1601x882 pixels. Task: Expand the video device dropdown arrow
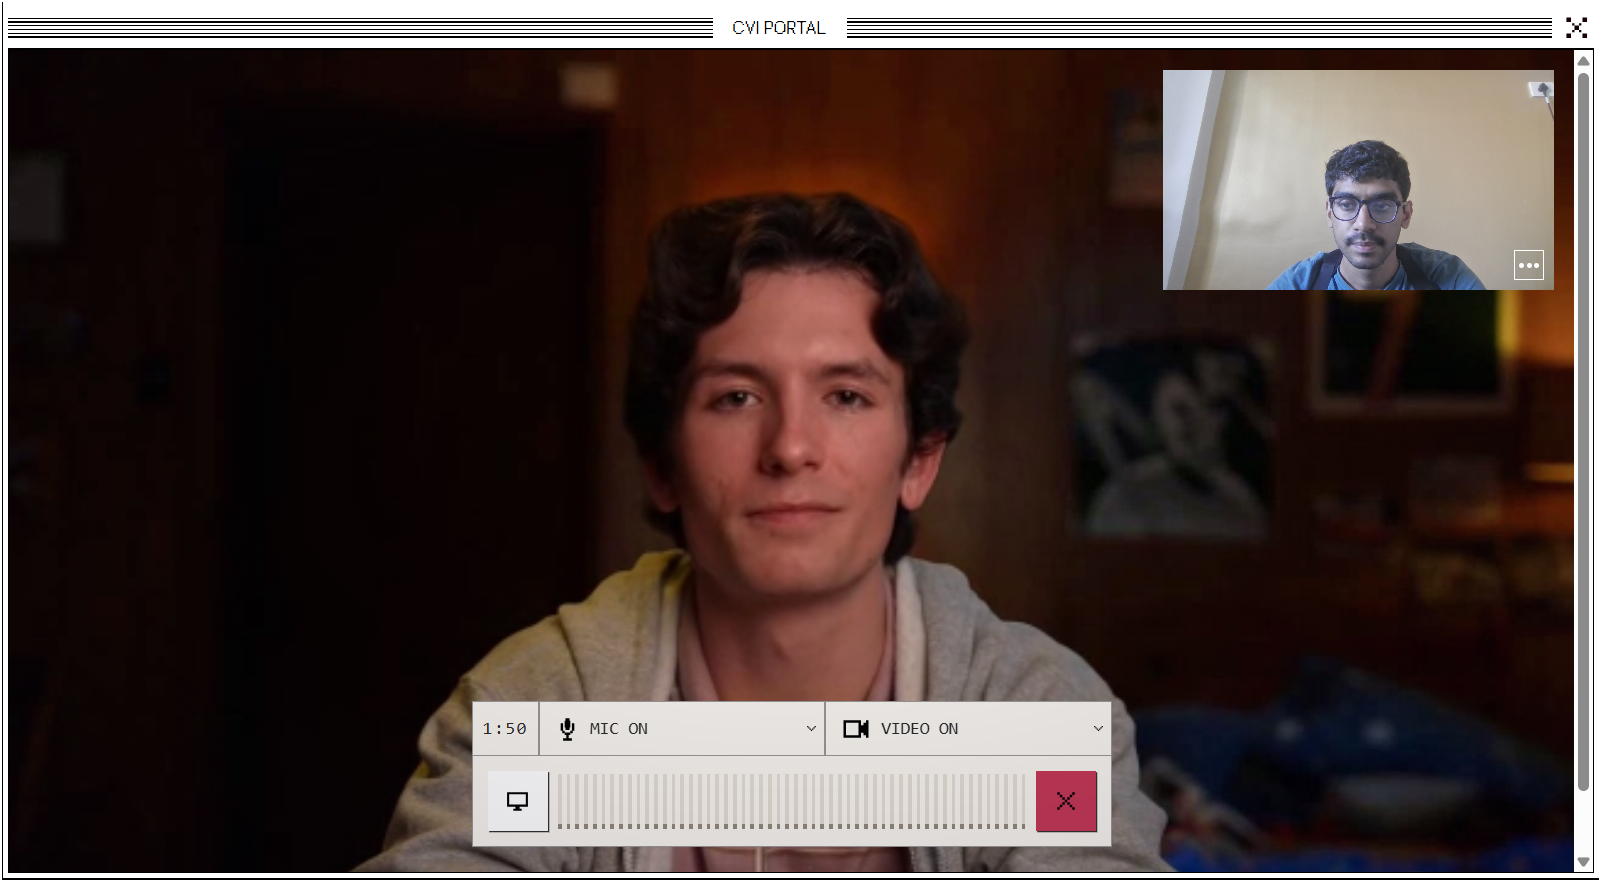pos(1098,729)
